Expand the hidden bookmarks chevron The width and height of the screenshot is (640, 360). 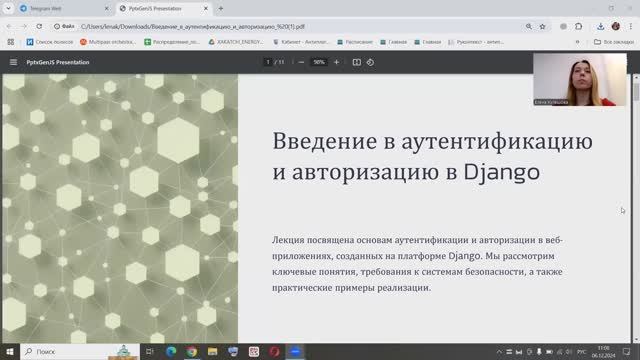[x=577, y=42]
